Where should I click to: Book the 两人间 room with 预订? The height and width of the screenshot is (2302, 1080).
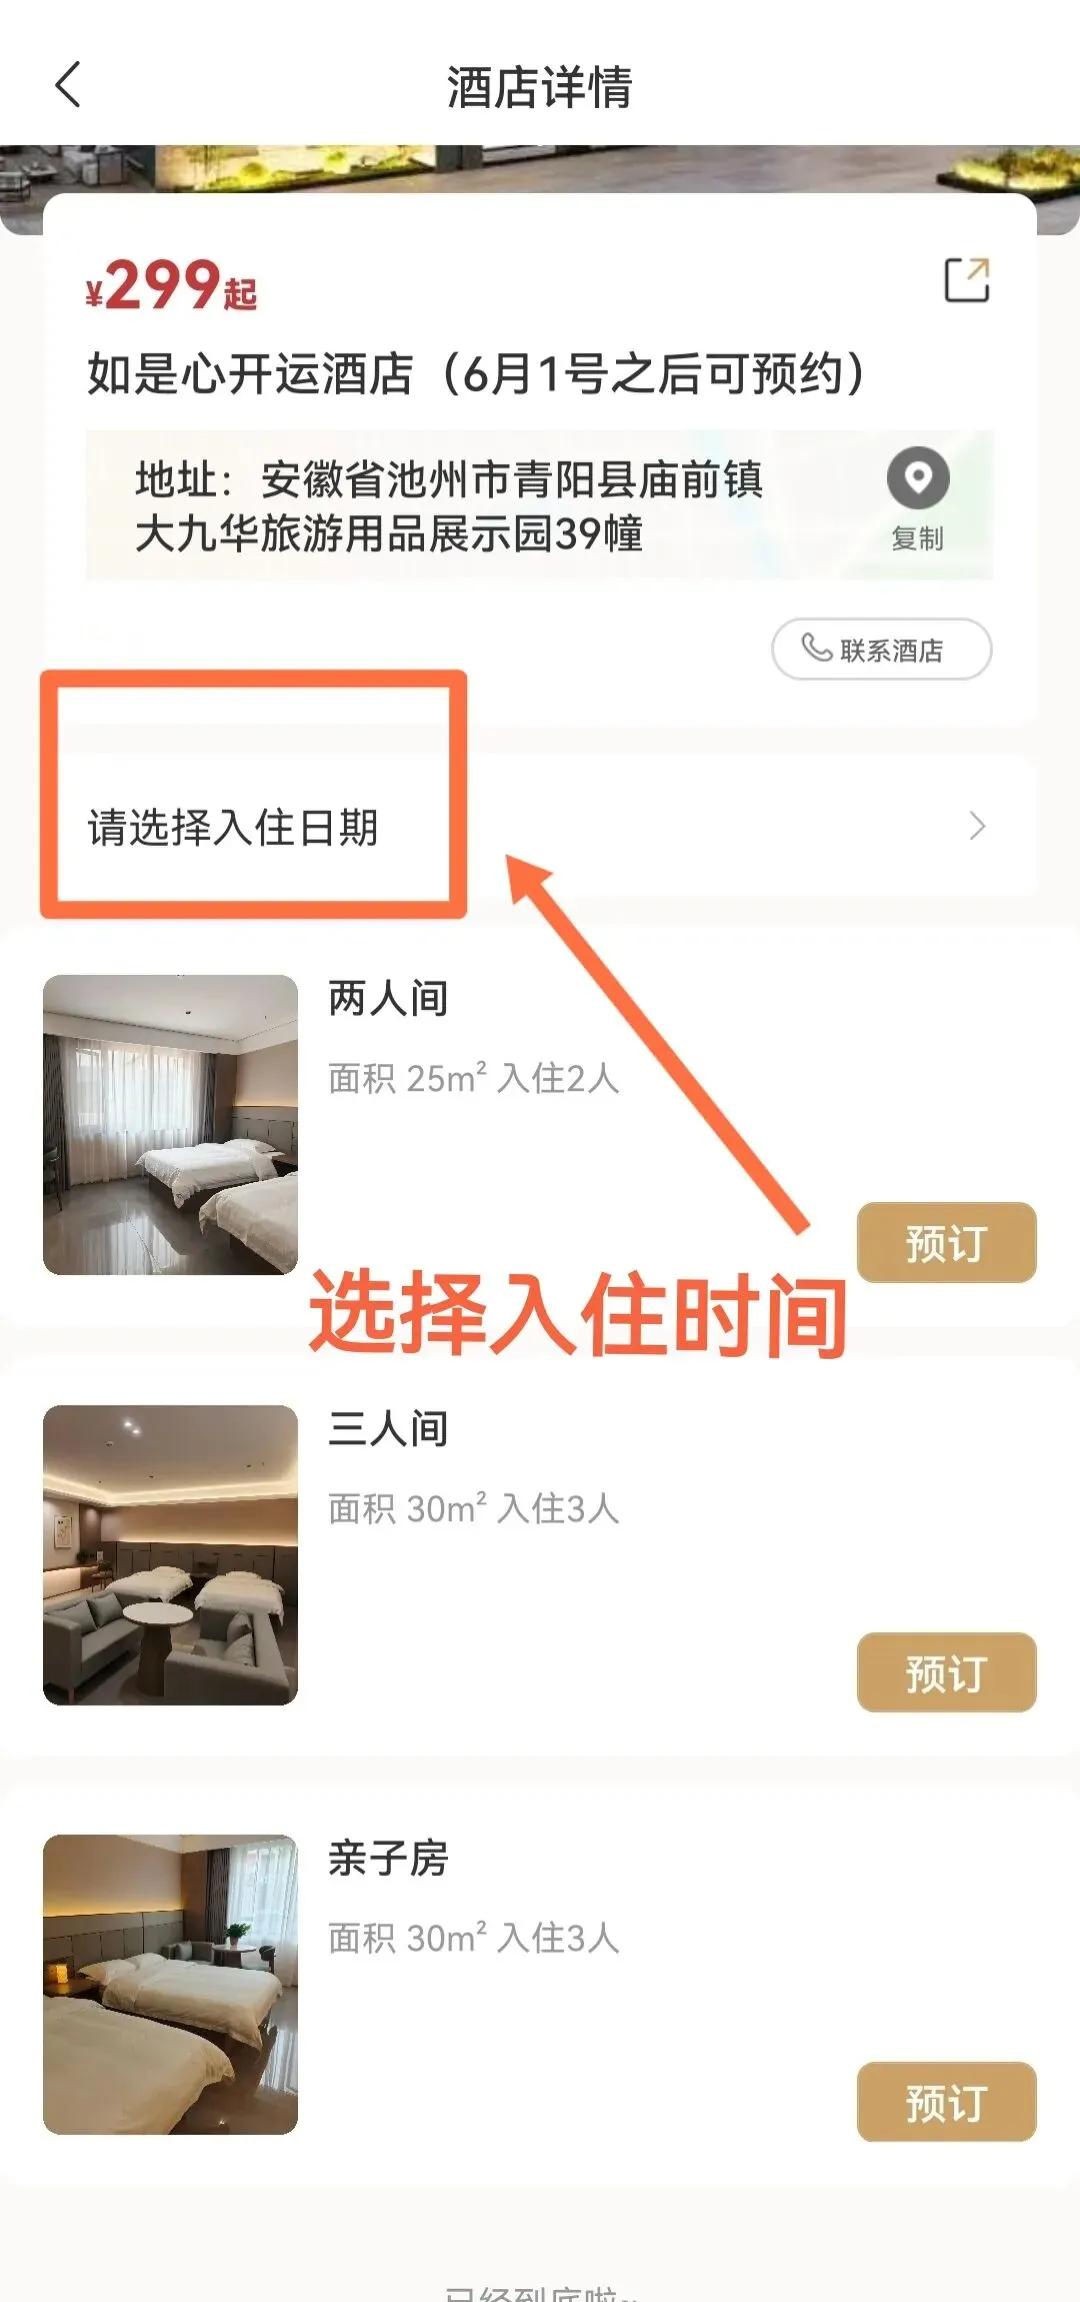[x=946, y=1243]
